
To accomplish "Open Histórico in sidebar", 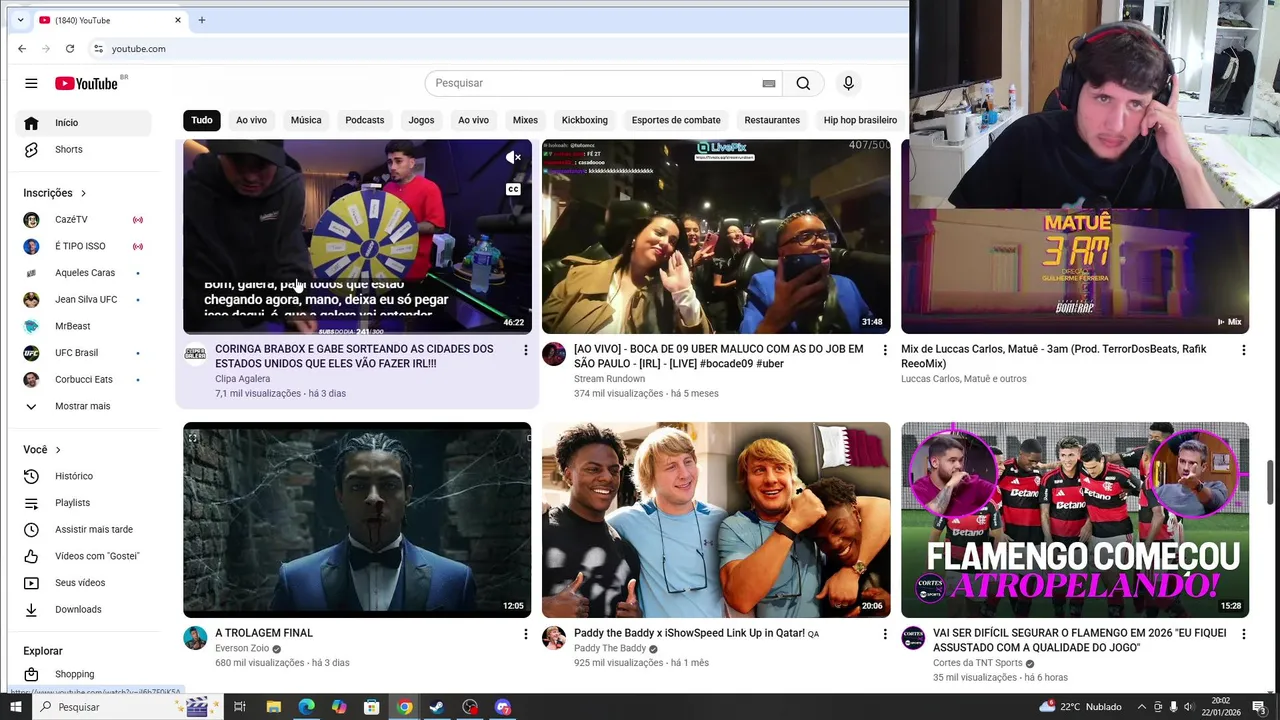I will click(84, 476).
